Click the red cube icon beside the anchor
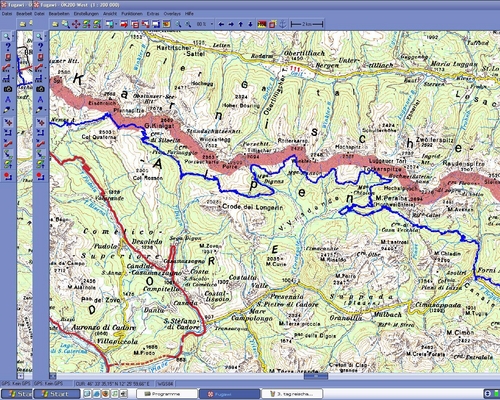500x400 pixels. (x=272, y=24)
